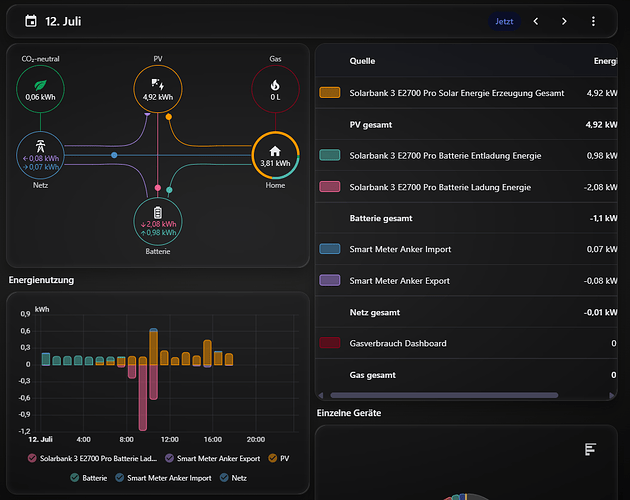The height and width of the screenshot is (500, 630).
Task: Click the Jetzt button
Action: pos(504,21)
